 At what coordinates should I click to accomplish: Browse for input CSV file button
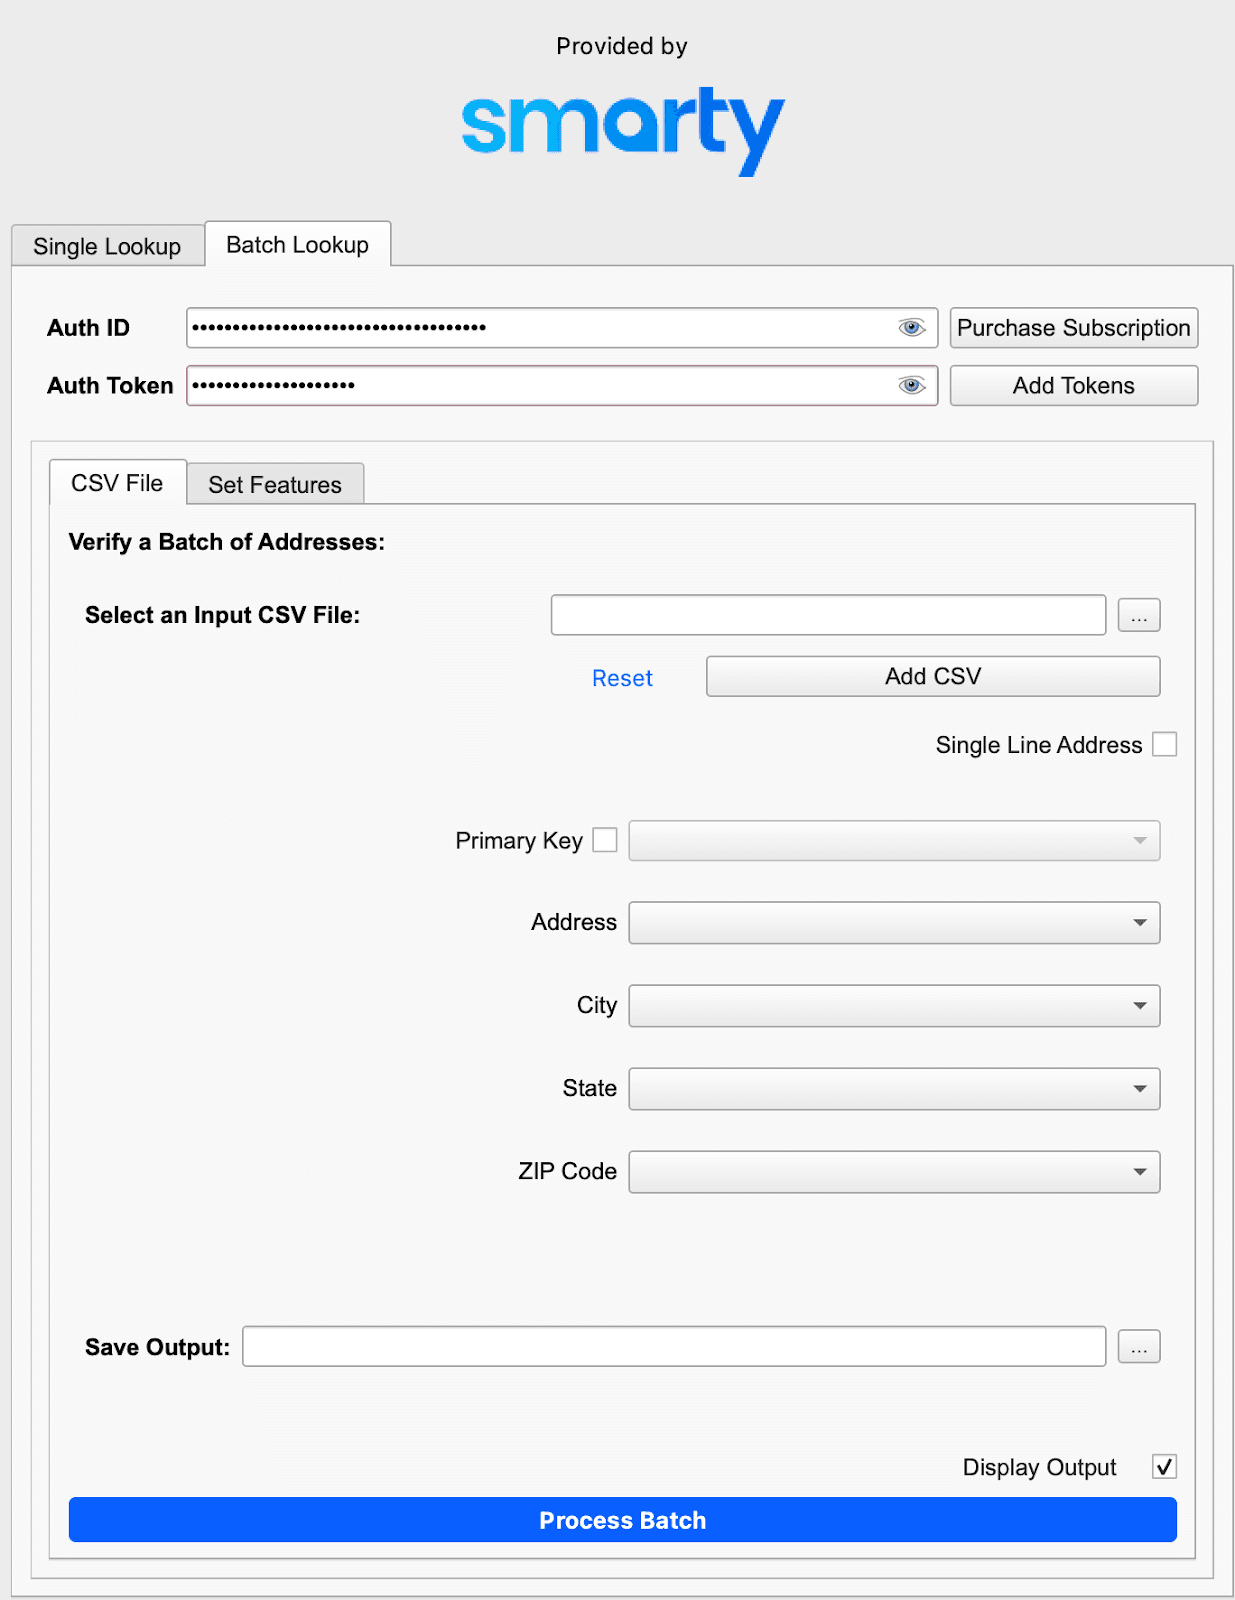tap(1139, 615)
